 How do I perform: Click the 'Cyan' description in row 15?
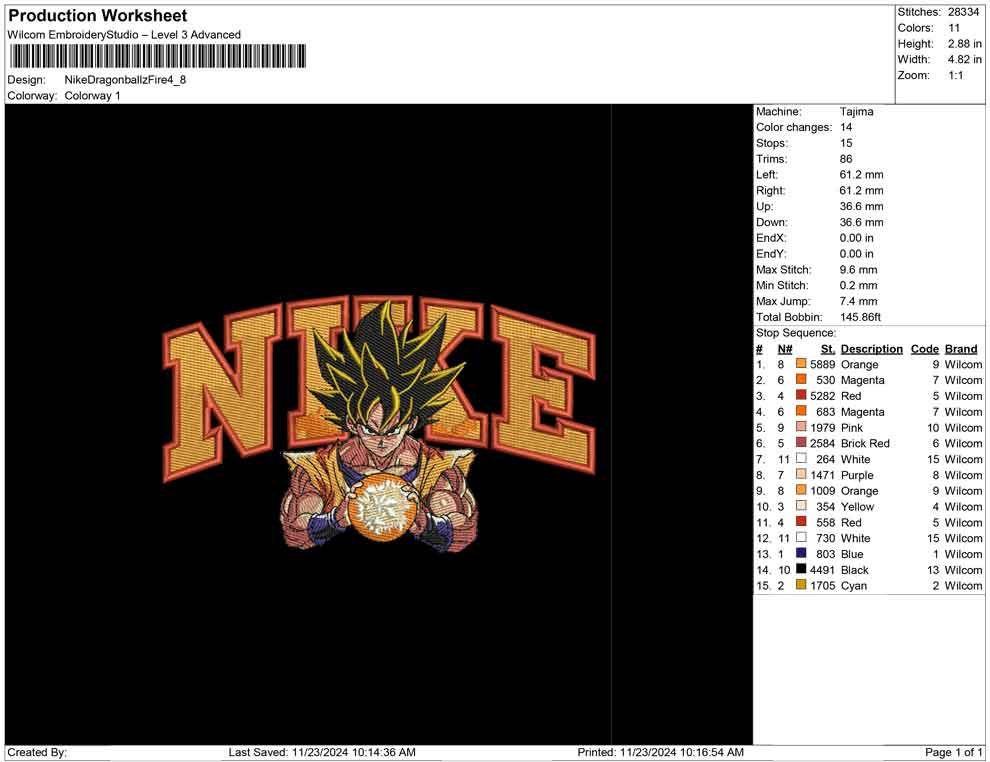[x=854, y=585]
